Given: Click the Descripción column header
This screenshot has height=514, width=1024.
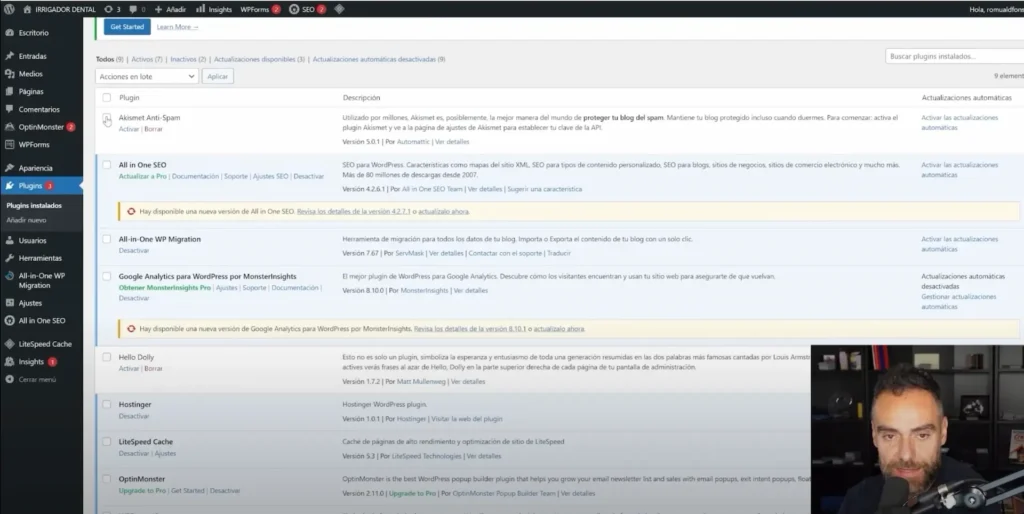Looking at the screenshot, I should tap(361, 97).
